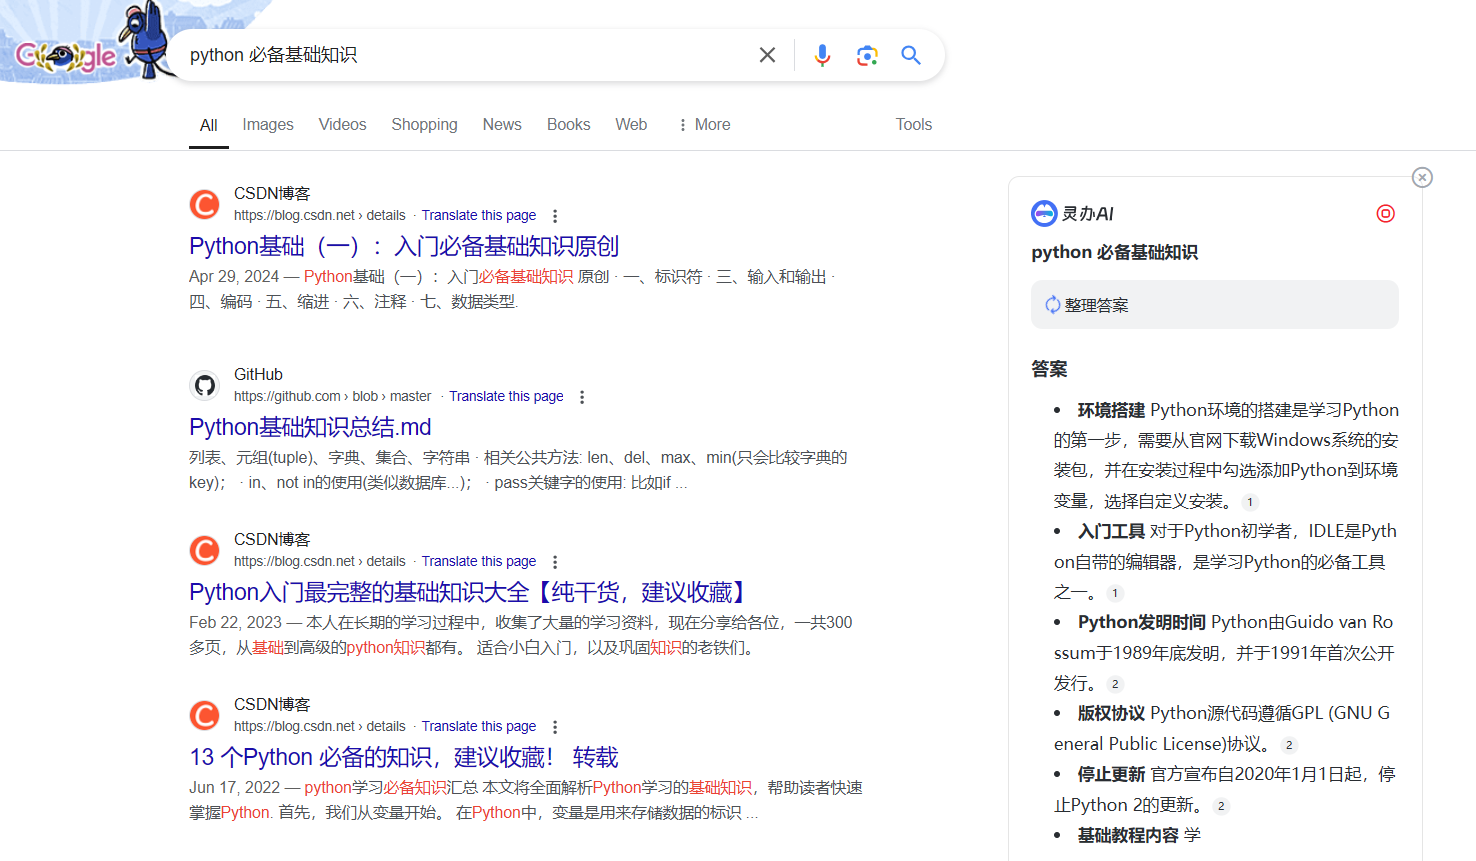
Task: Submit search with the magnifier icon
Action: tap(911, 55)
